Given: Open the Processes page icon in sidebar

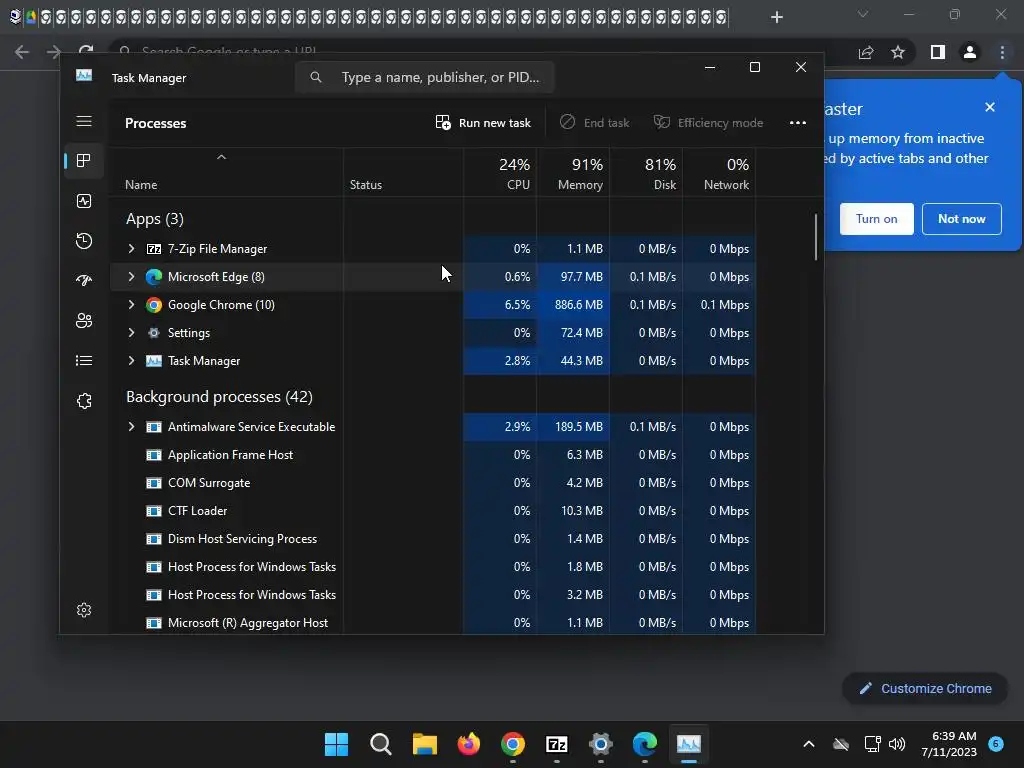Looking at the screenshot, I should [84, 161].
